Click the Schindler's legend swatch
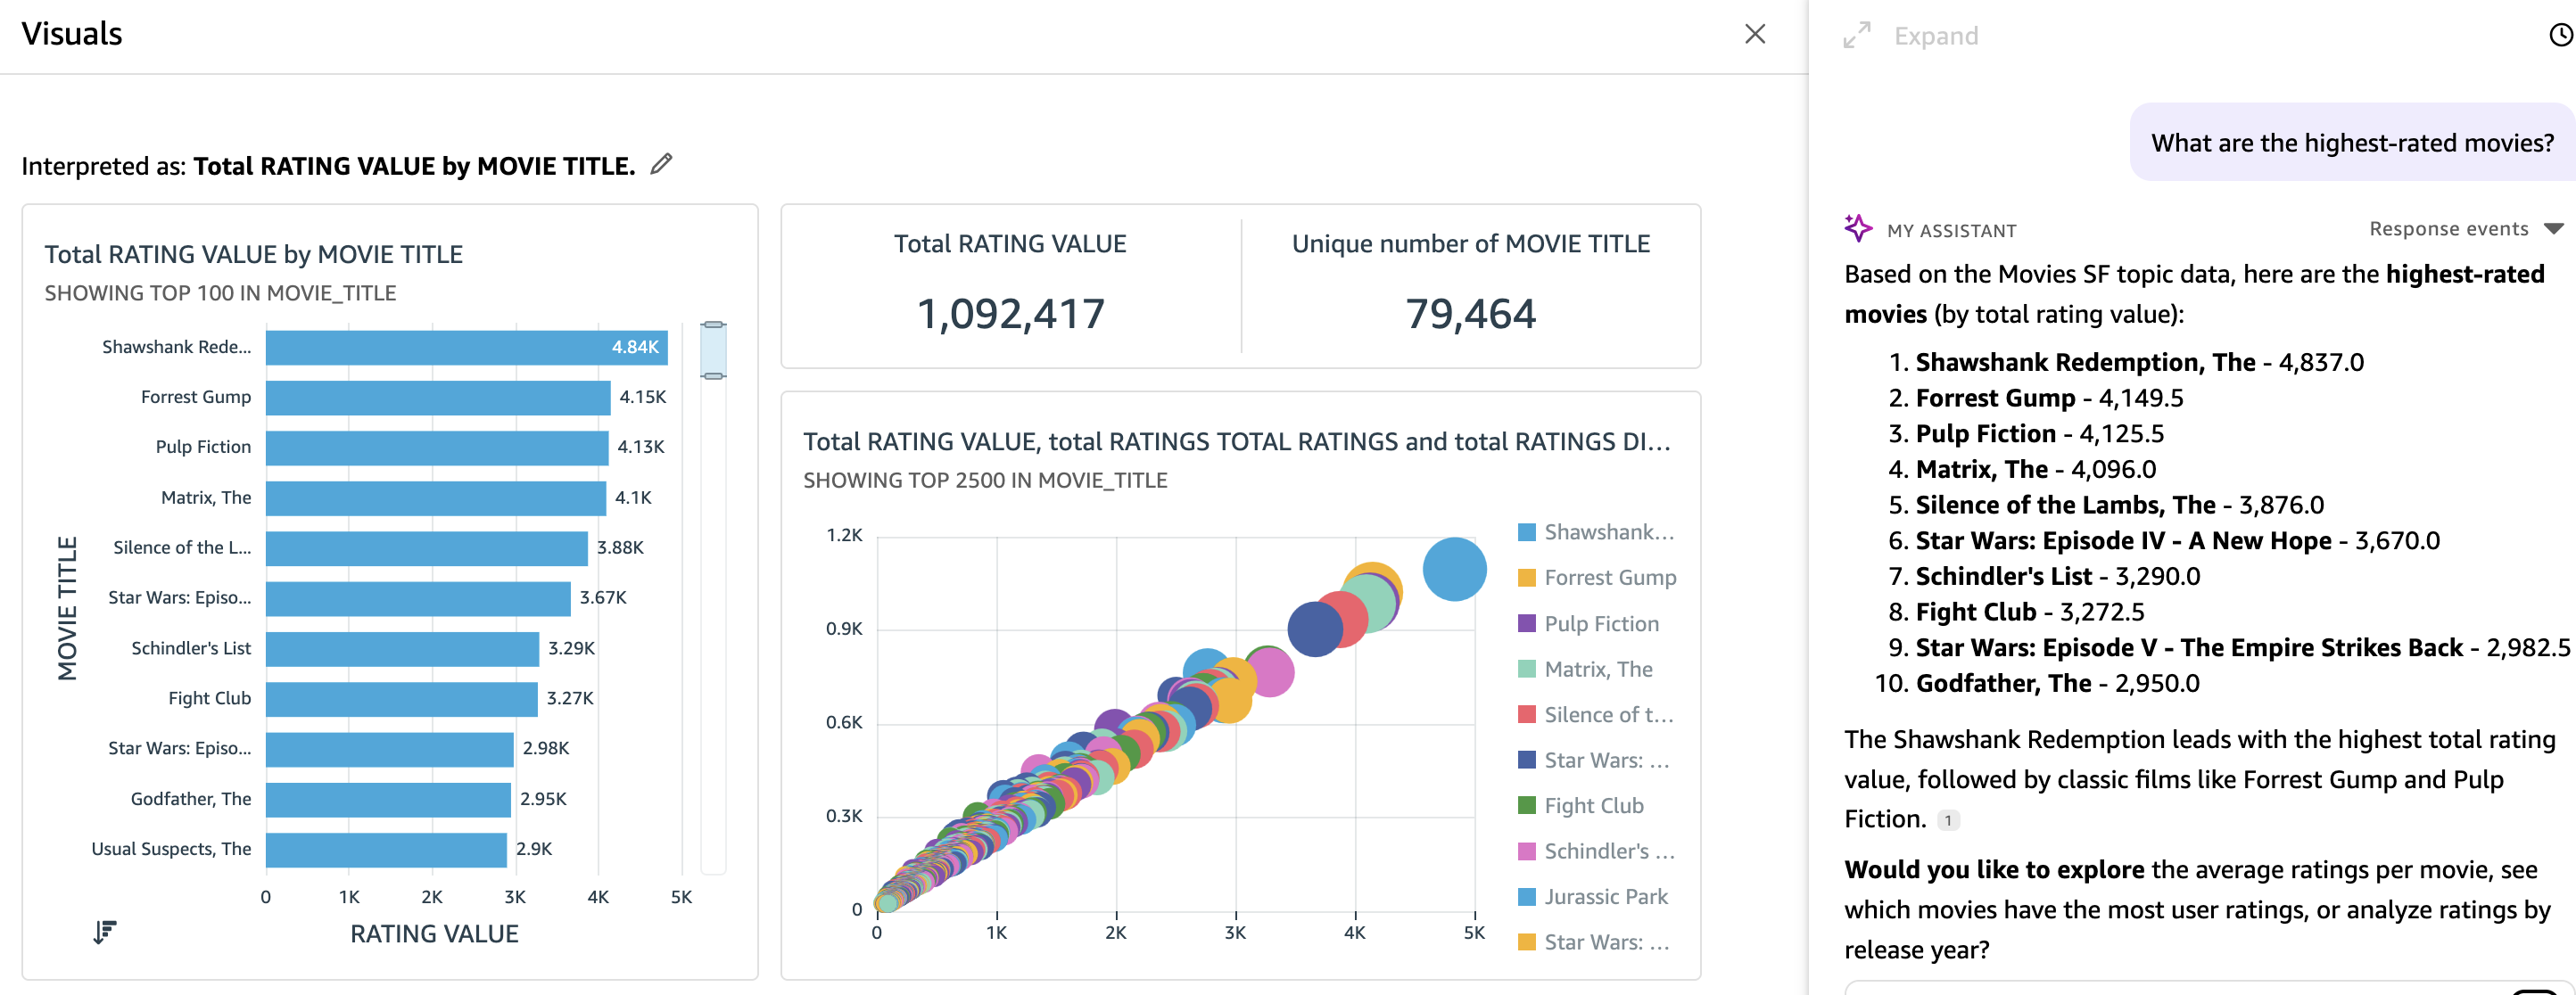 tap(1526, 851)
